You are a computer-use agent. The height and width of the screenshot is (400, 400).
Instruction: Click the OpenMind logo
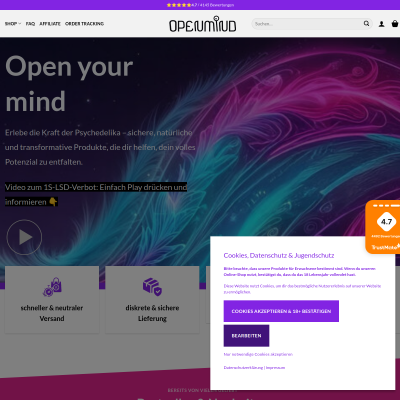(x=203, y=24)
